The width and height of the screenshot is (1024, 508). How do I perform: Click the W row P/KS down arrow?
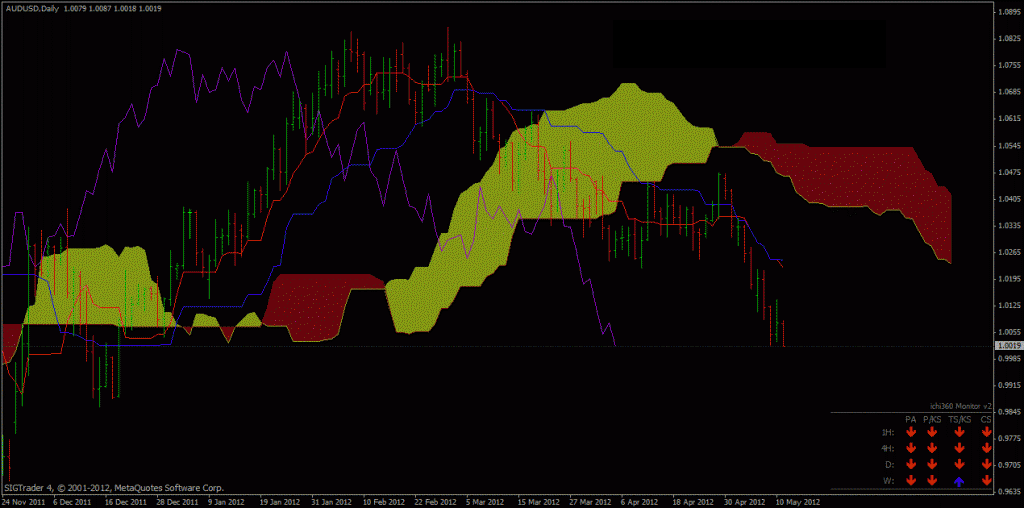coord(932,481)
